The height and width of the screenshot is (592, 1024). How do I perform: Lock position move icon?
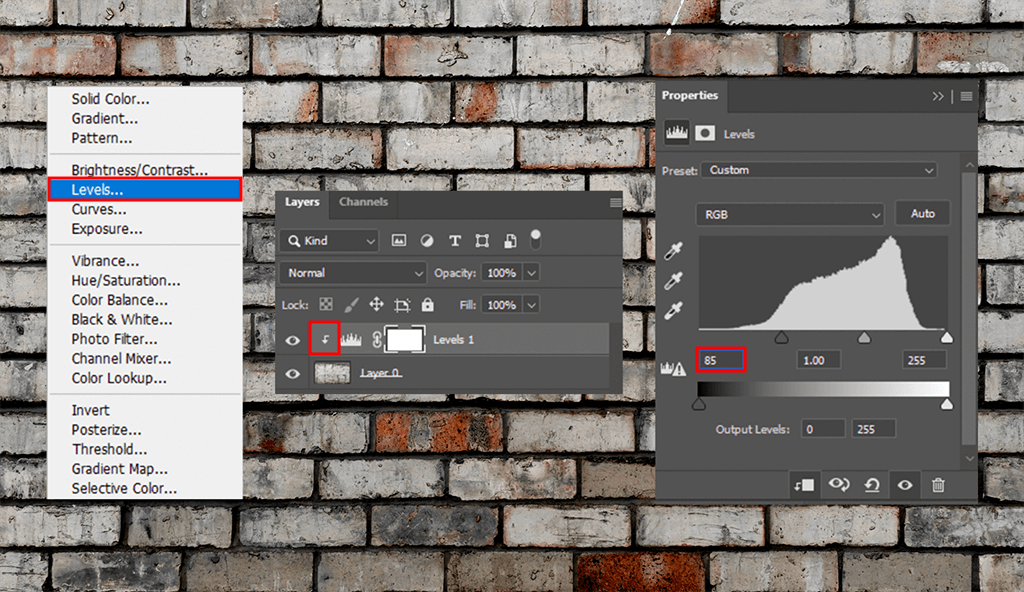coord(376,304)
